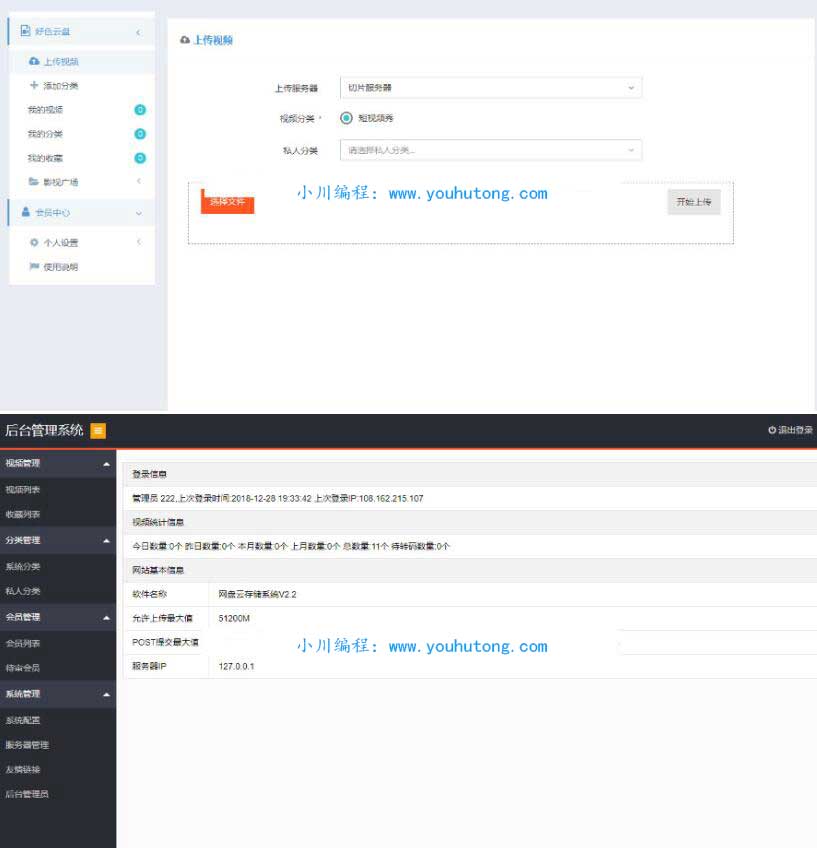Click the gear icon beside 个人设置
Image resolution: width=817 pixels, height=848 pixels.
34,242
